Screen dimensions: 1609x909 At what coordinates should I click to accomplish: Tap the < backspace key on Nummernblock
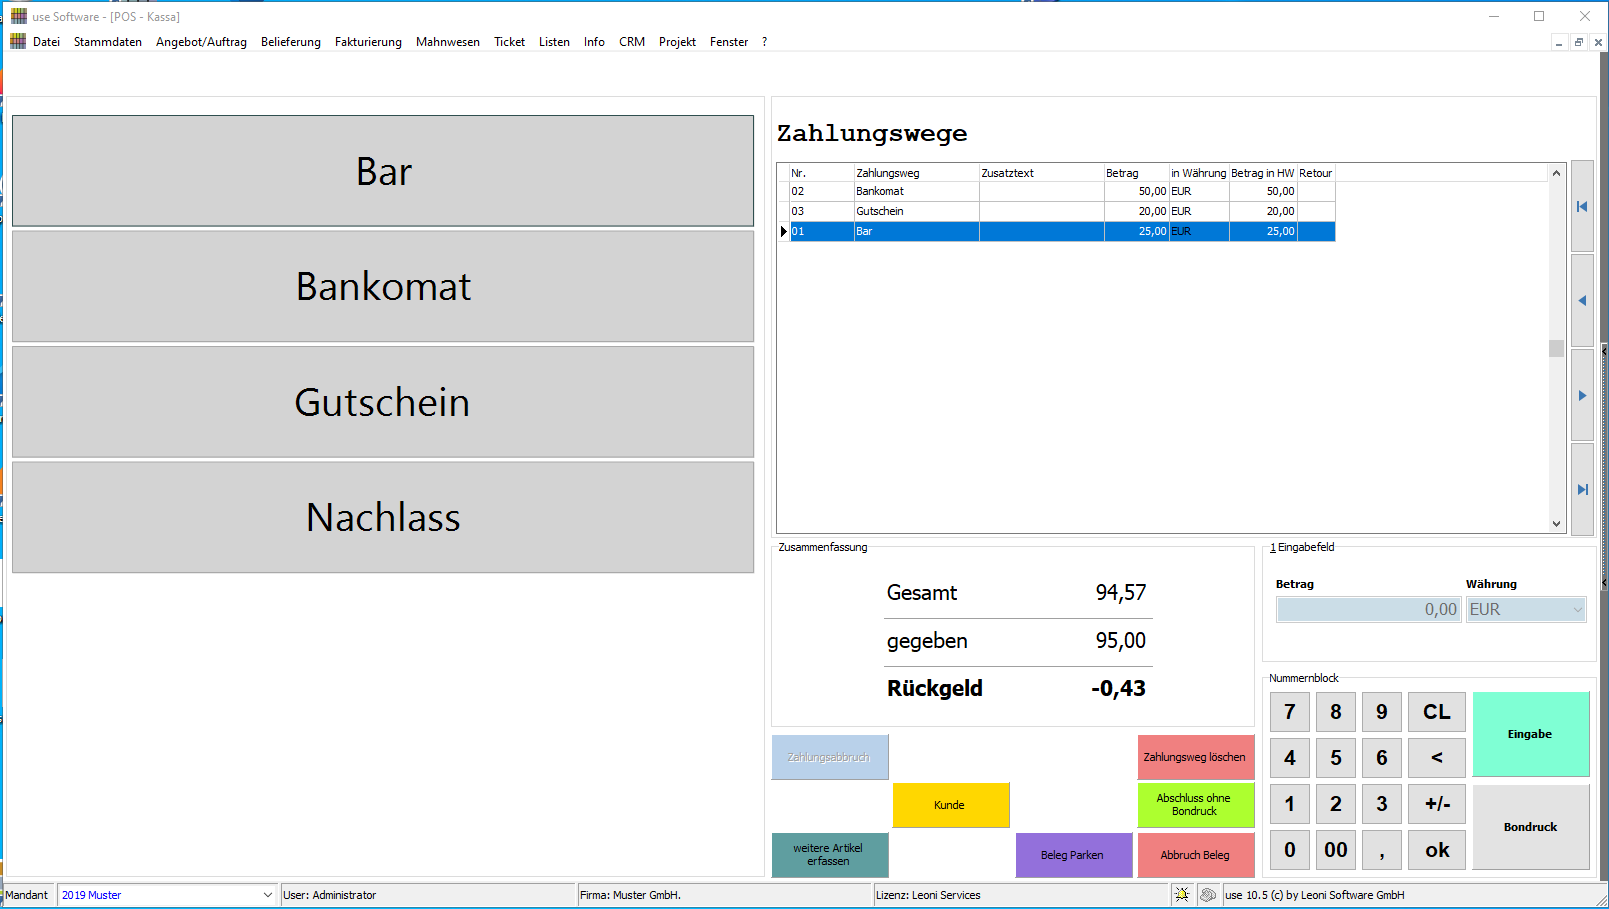coord(1437,758)
